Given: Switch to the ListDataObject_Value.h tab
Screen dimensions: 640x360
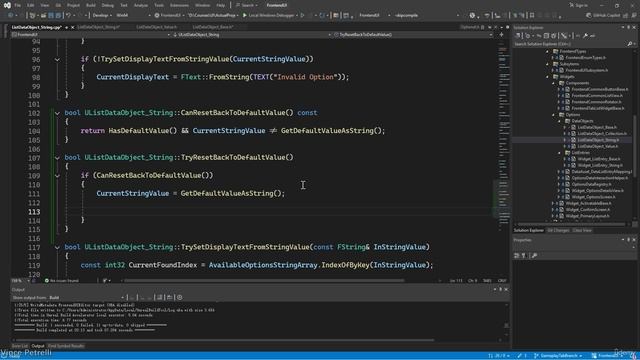Looking at the screenshot, I should (157, 27).
